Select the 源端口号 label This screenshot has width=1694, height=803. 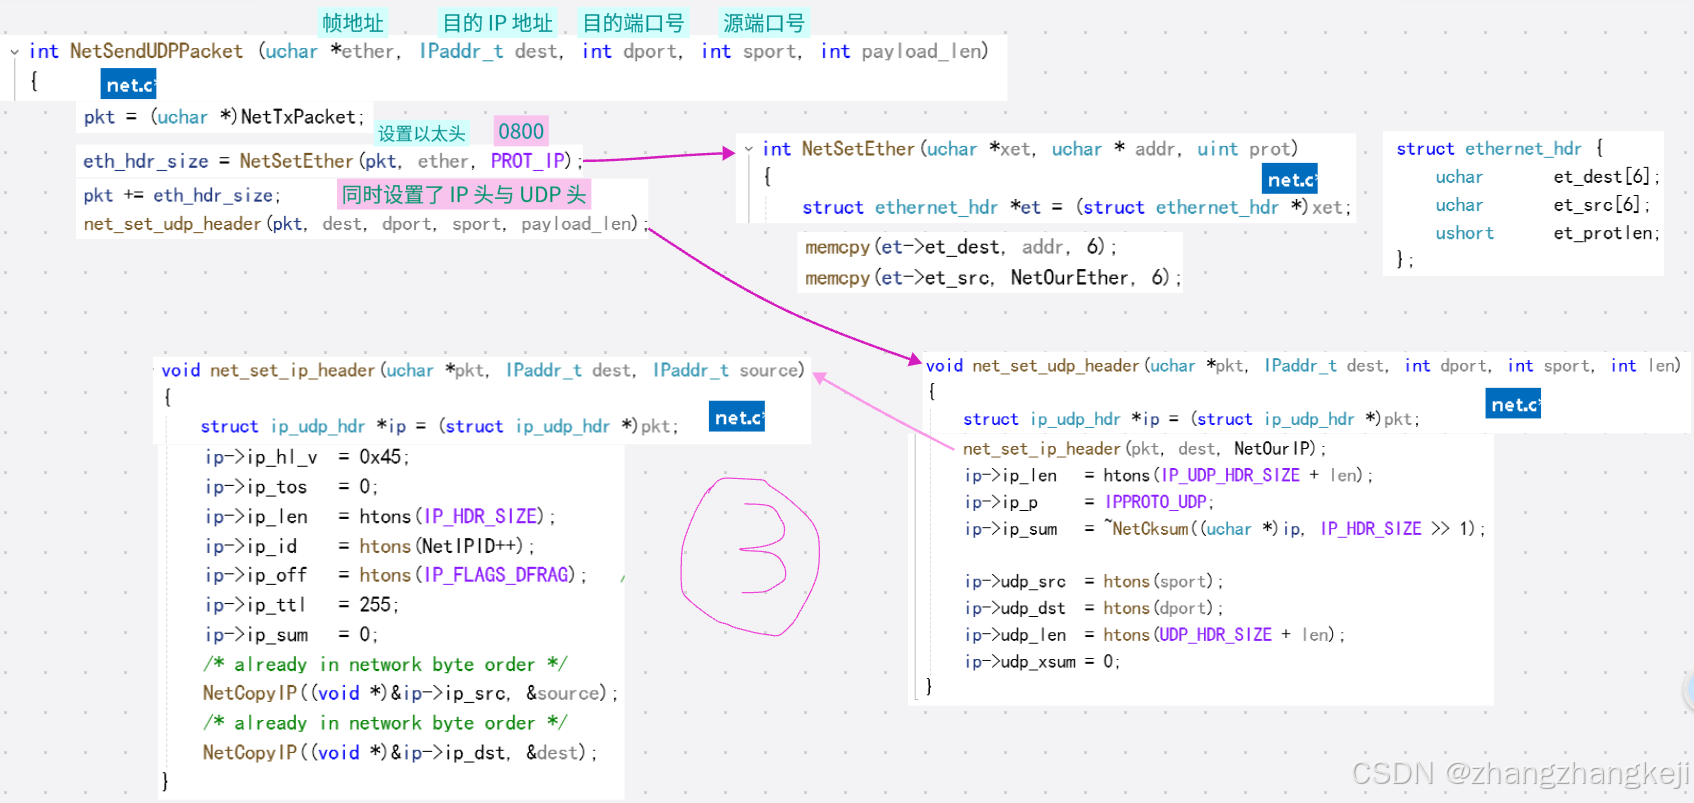pyautogui.click(x=764, y=23)
